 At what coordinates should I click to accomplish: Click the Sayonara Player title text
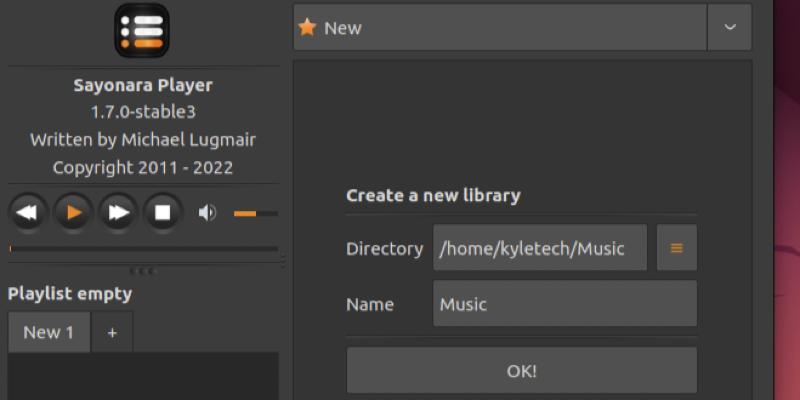coord(143,85)
